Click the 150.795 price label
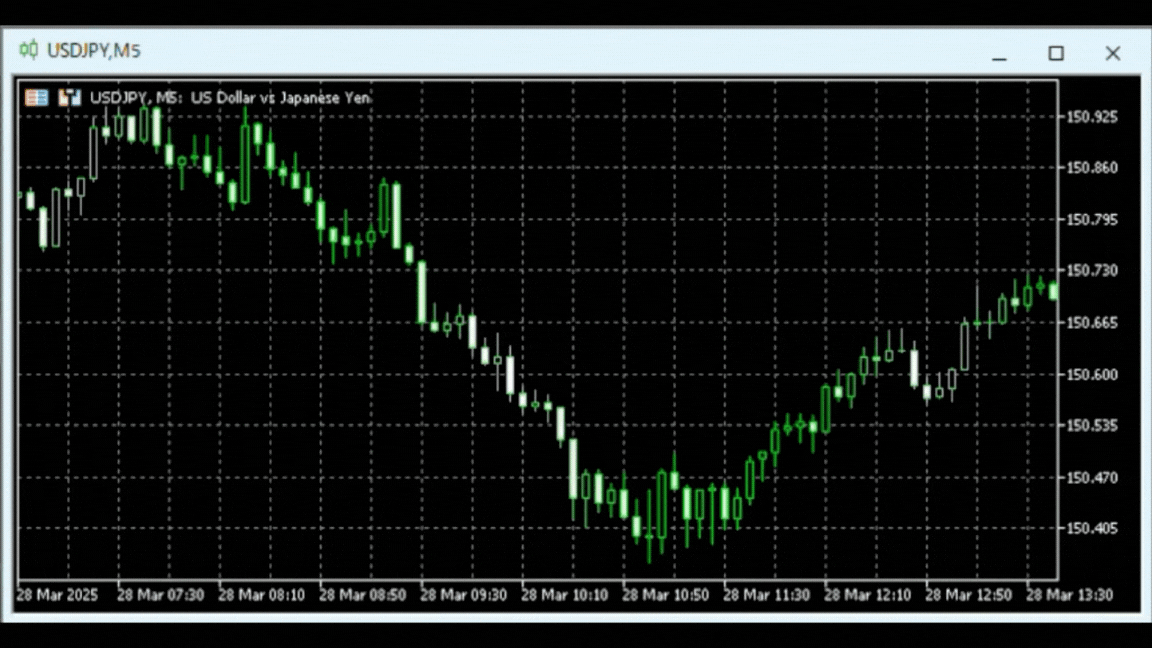1152x648 pixels. 1092,220
